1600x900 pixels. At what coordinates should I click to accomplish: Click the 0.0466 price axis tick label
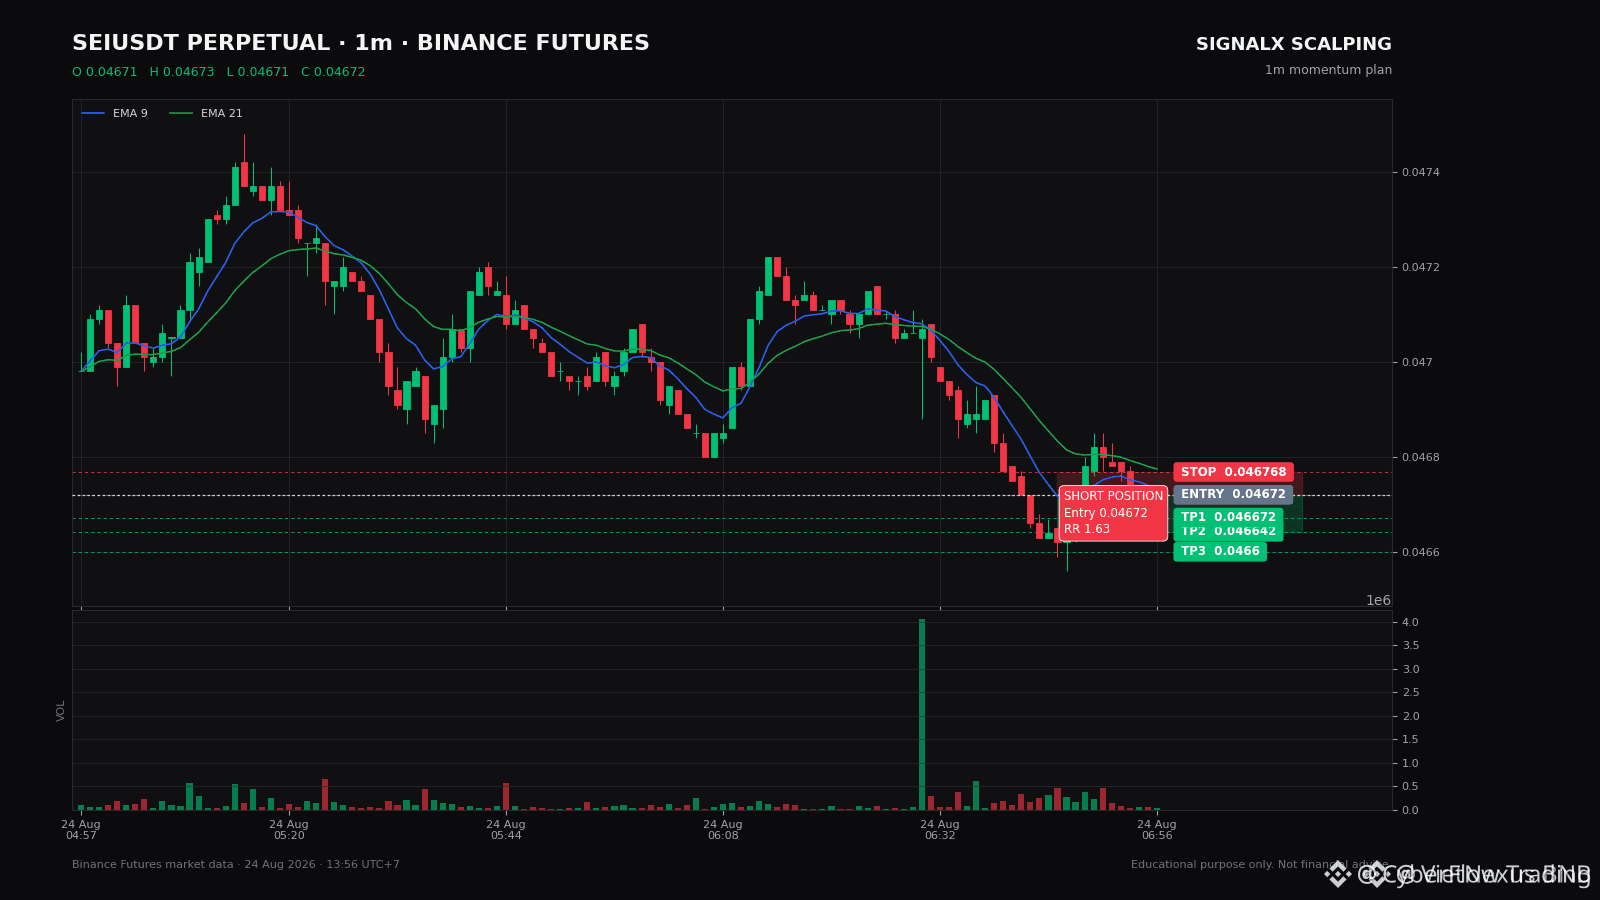tap(1420, 553)
